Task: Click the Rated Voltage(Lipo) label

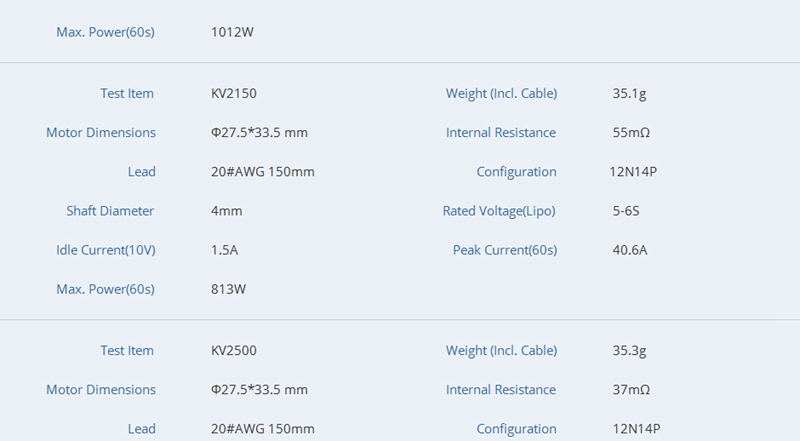Action: [x=499, y=211]
